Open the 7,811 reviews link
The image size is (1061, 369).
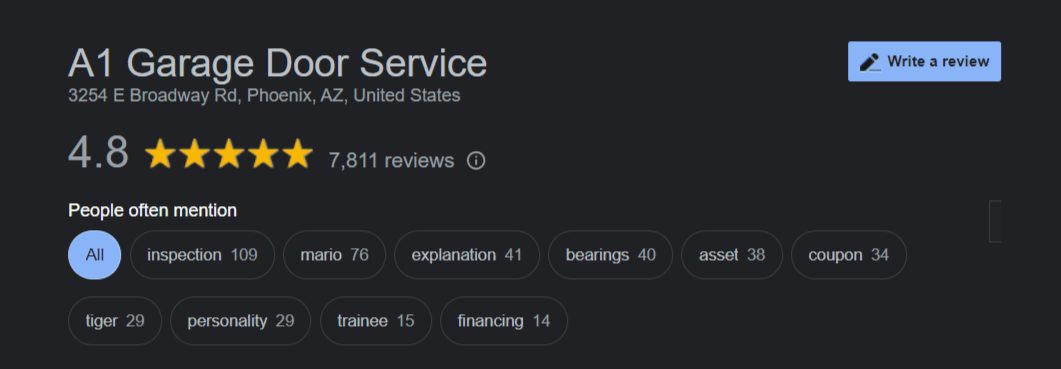coord(391,160)
